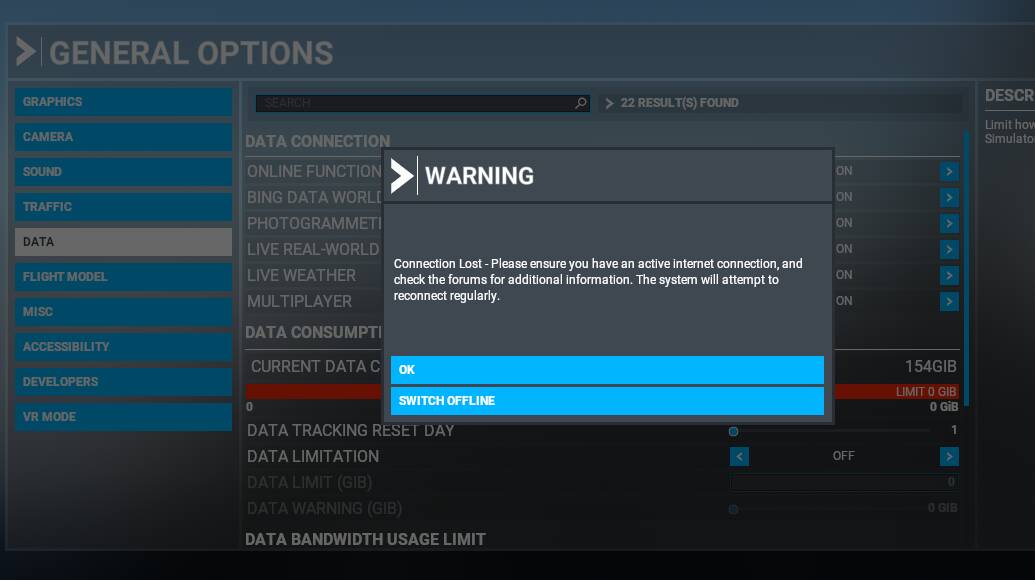Toggle Bing Data World with its right arrow
This screenshot has height=580, width=1035.
point(949,197)
